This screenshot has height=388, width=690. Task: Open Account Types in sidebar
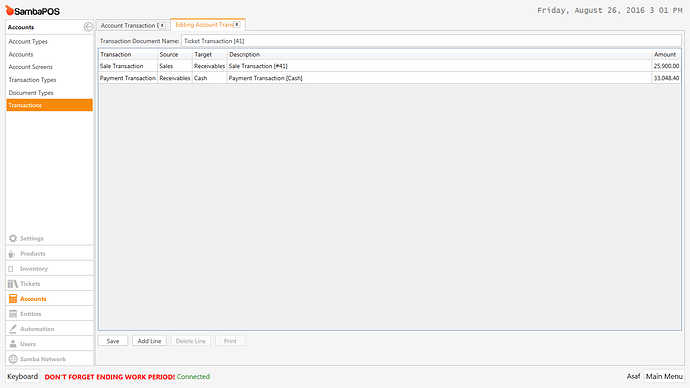(28, 41)
